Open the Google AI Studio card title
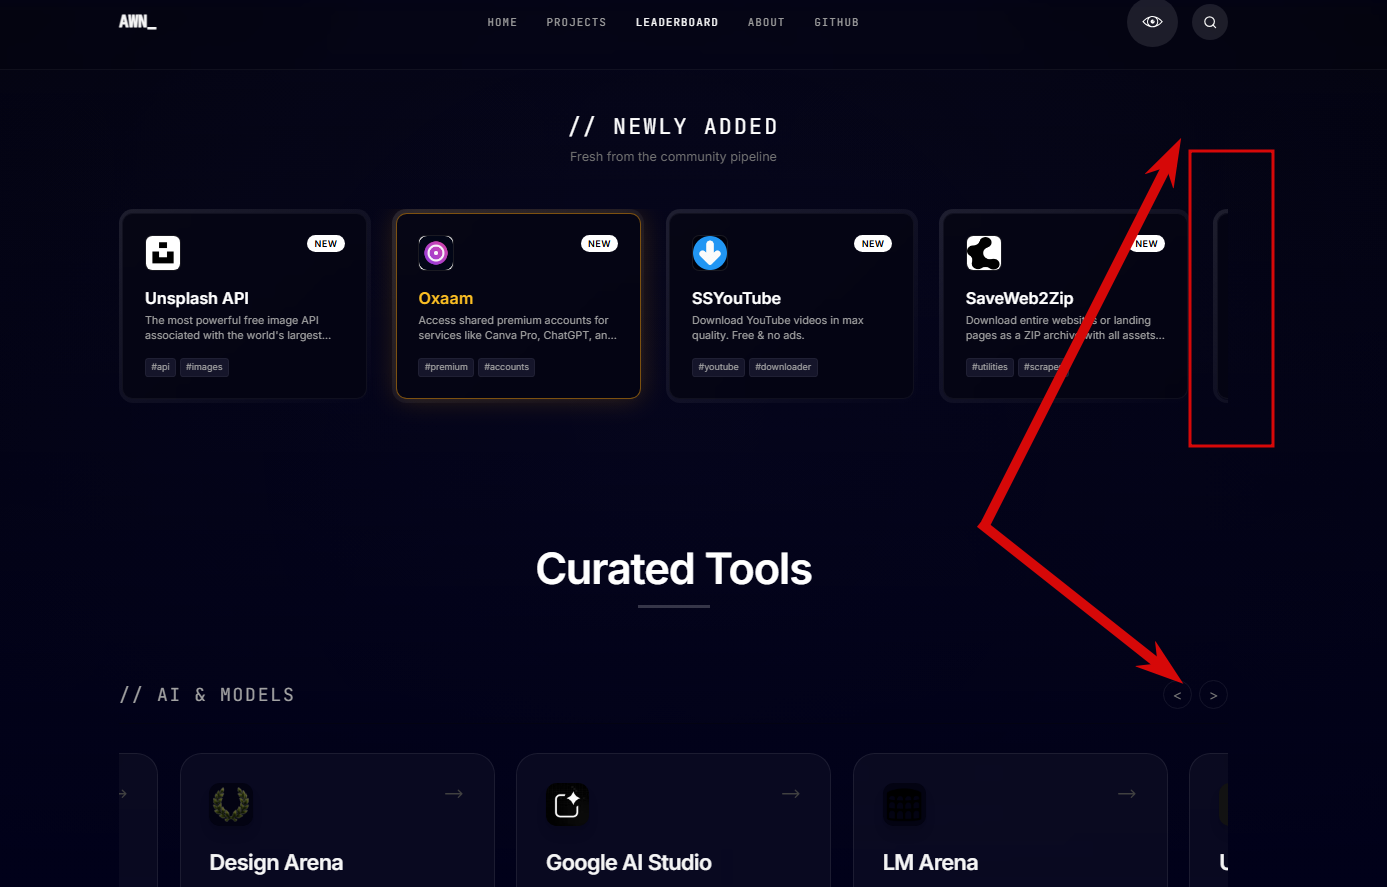 pos(629,862)
